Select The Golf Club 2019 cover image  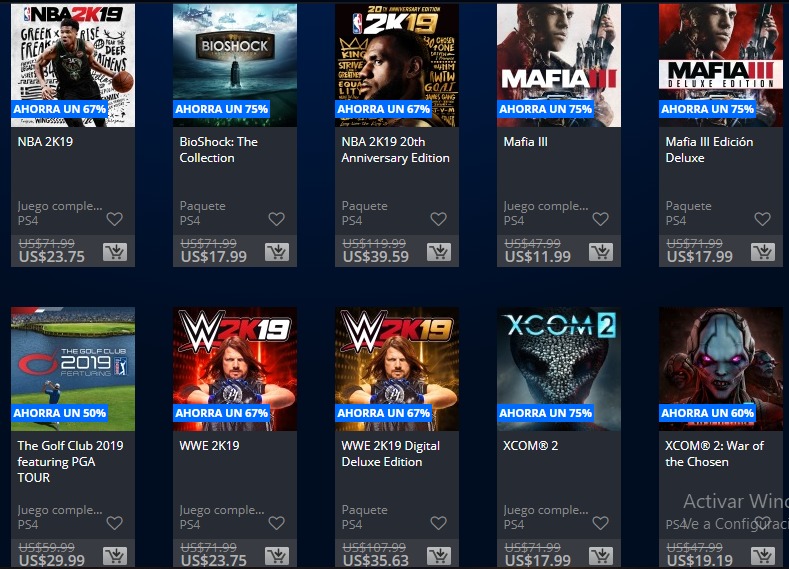click(73, 369)
